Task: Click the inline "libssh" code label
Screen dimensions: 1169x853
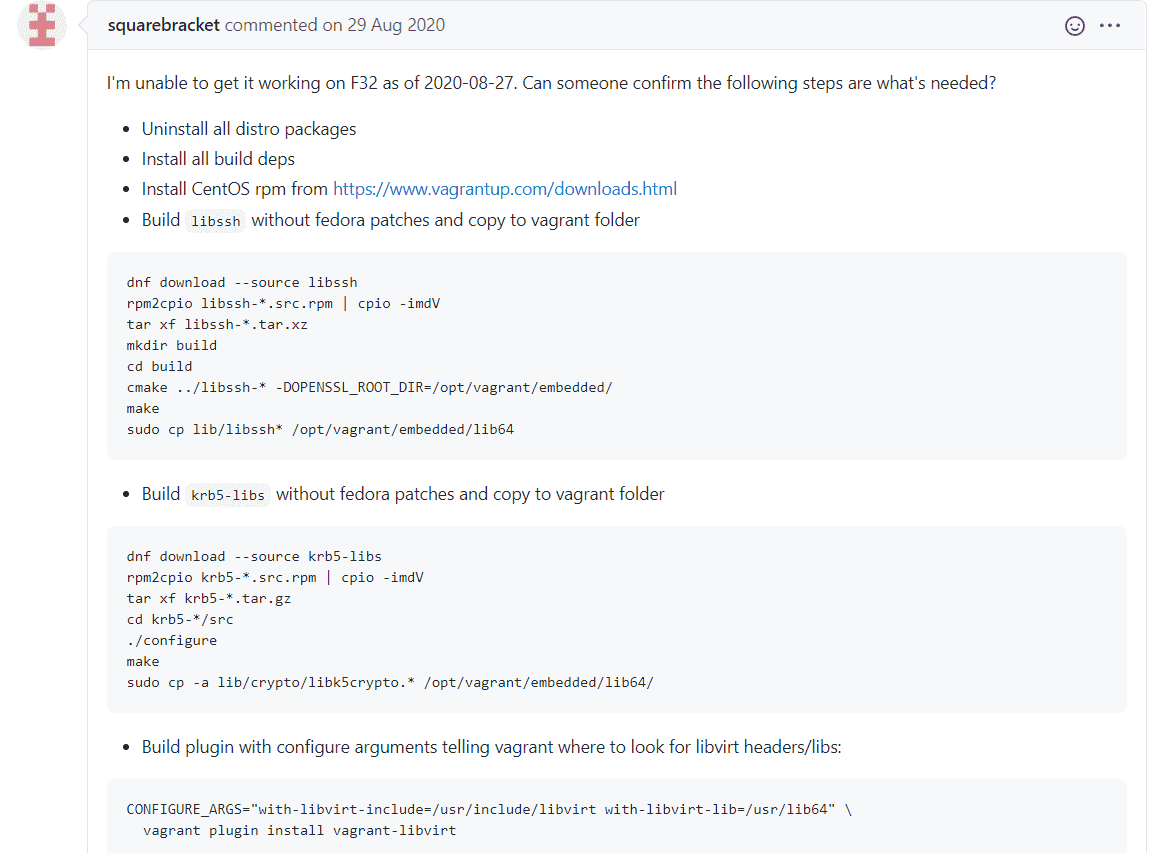Action: (x=216, y=221)
